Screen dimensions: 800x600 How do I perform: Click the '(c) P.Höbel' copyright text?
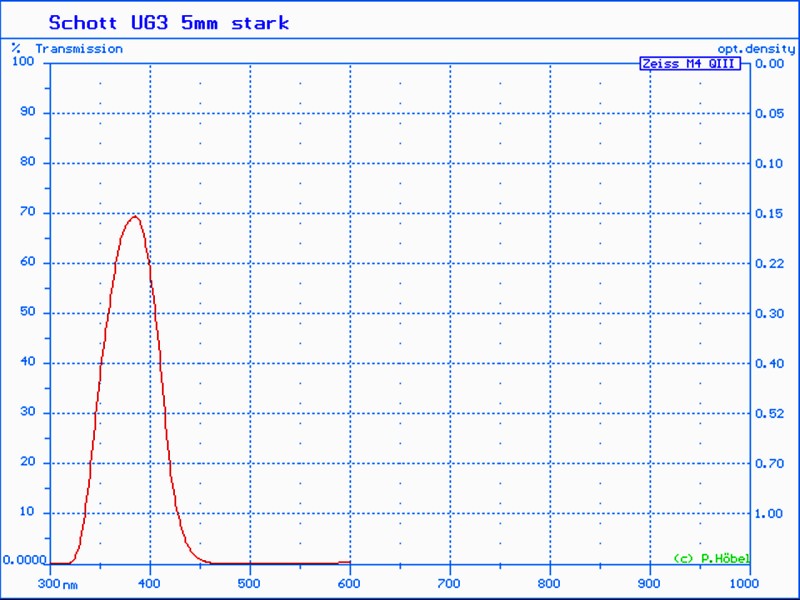(x=711, y=558)
